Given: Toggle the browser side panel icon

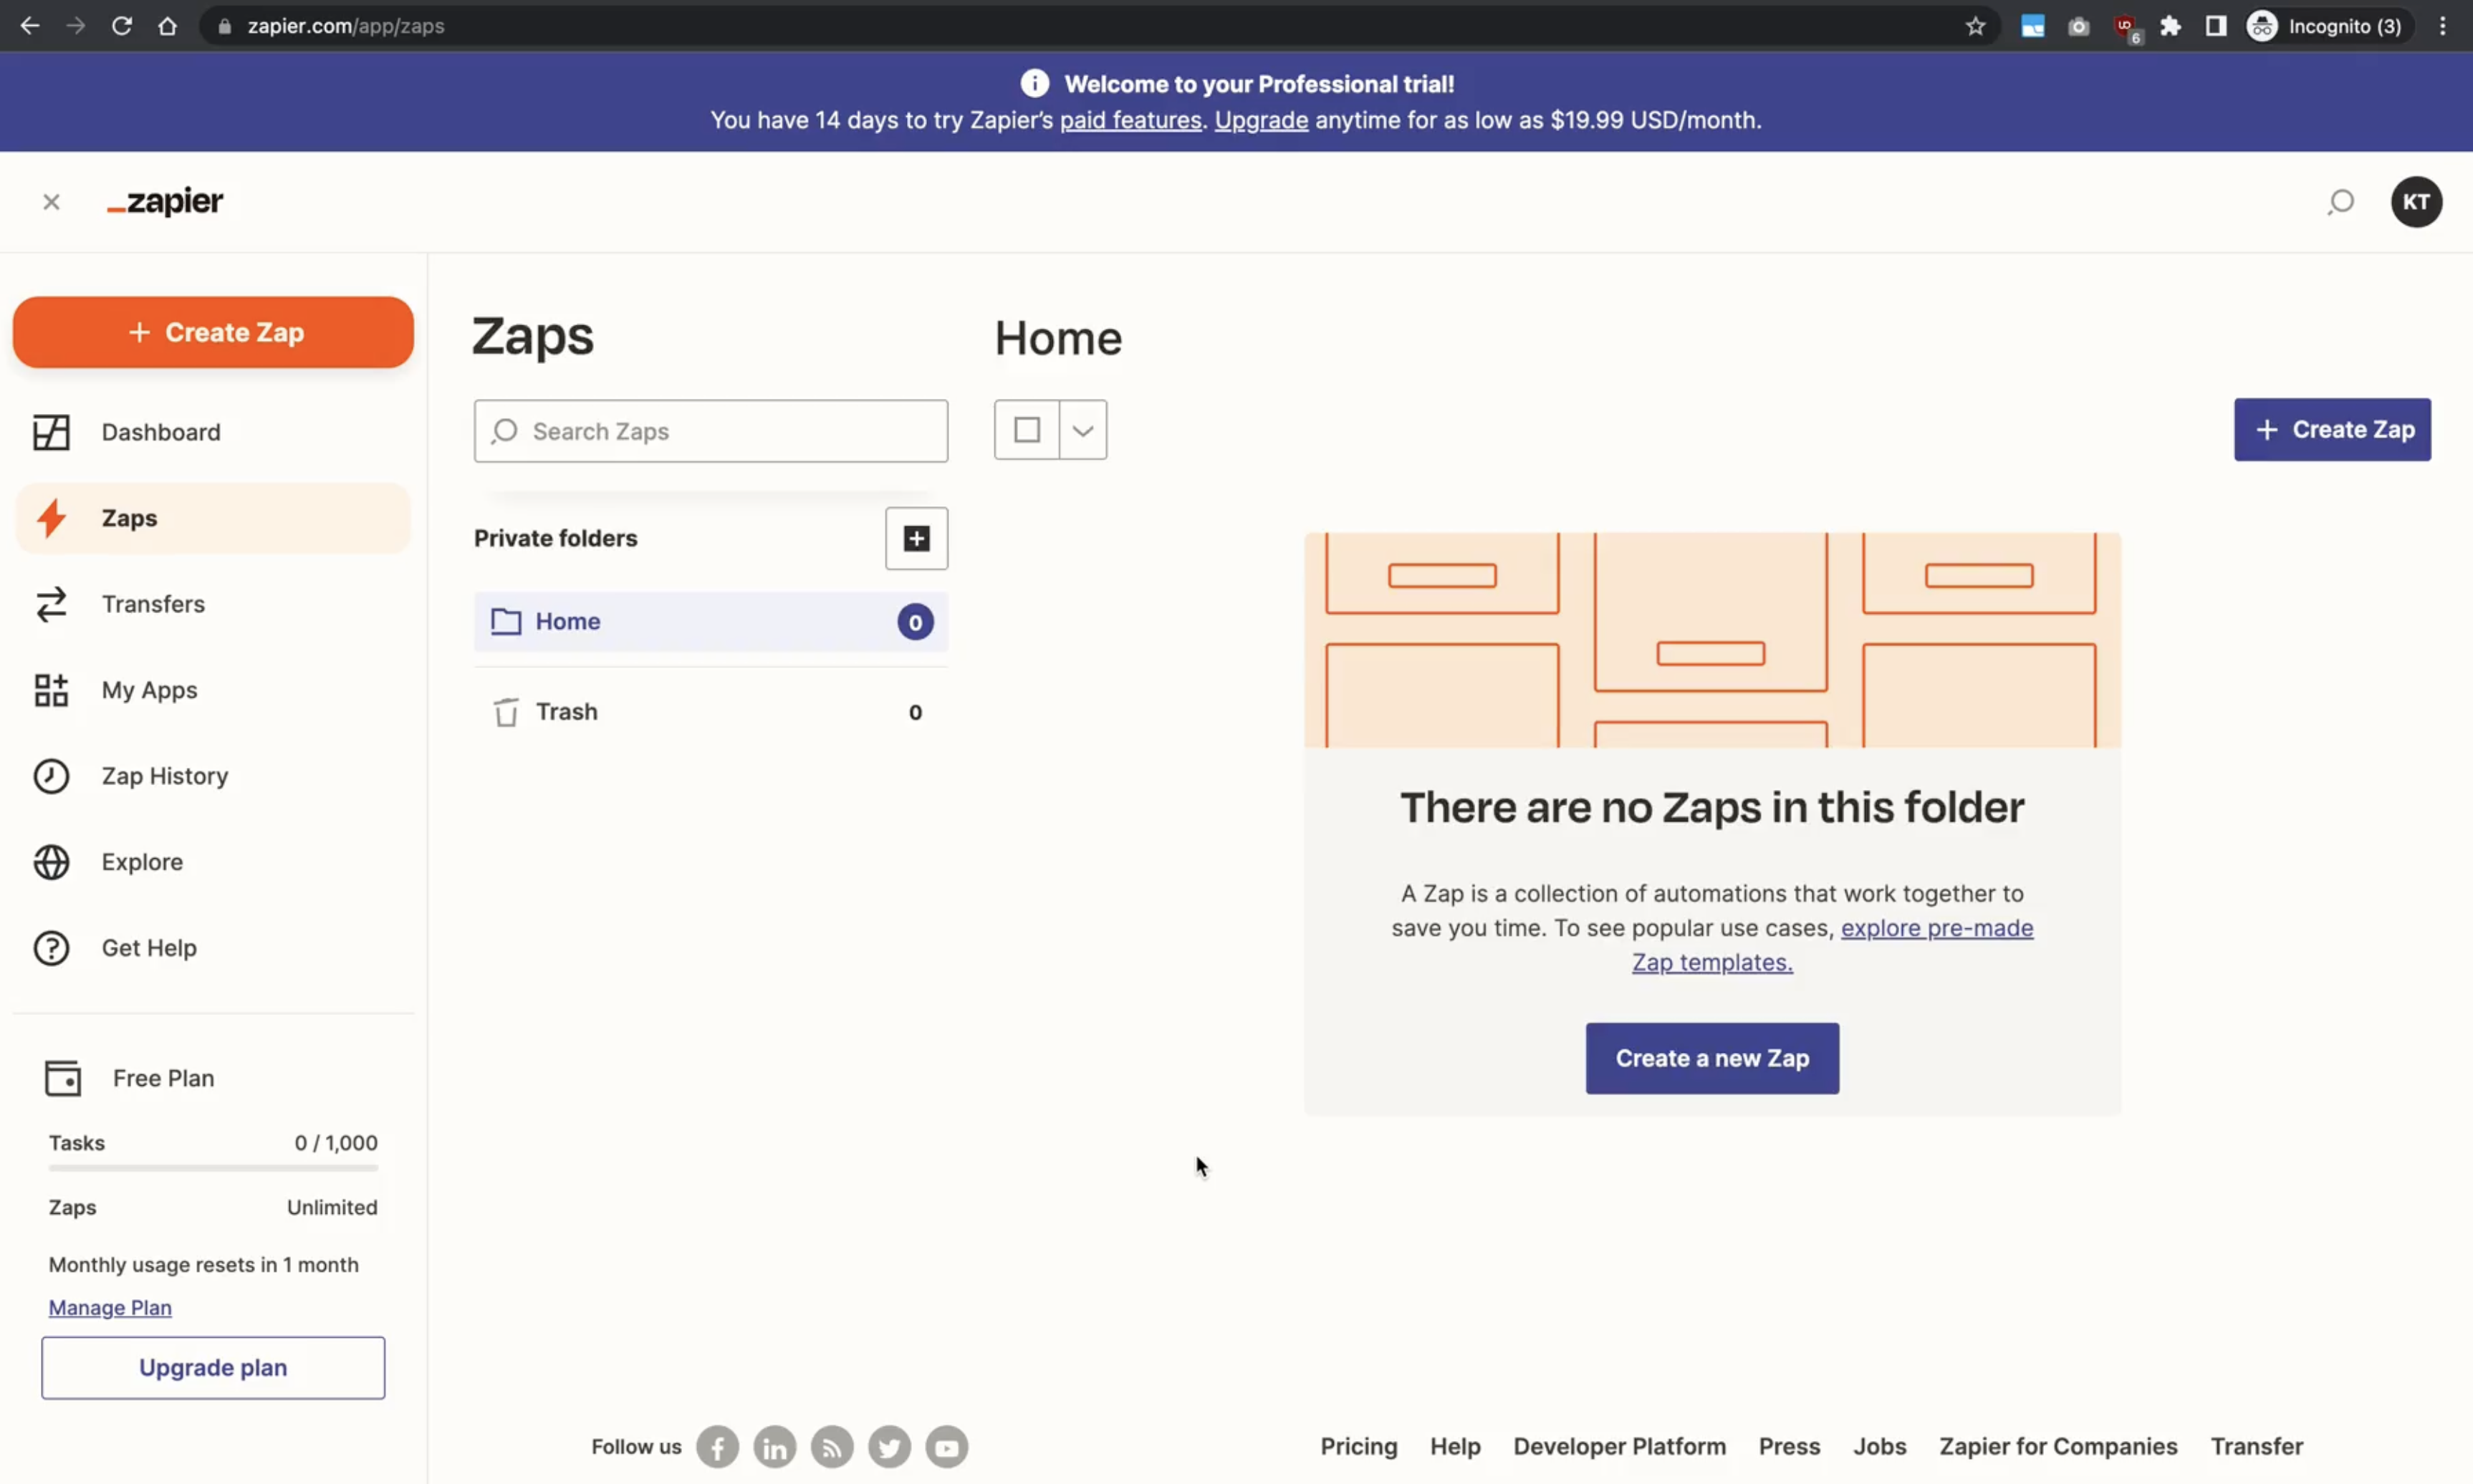Looking at the screenshot, I should click(x=2216, y=26).
